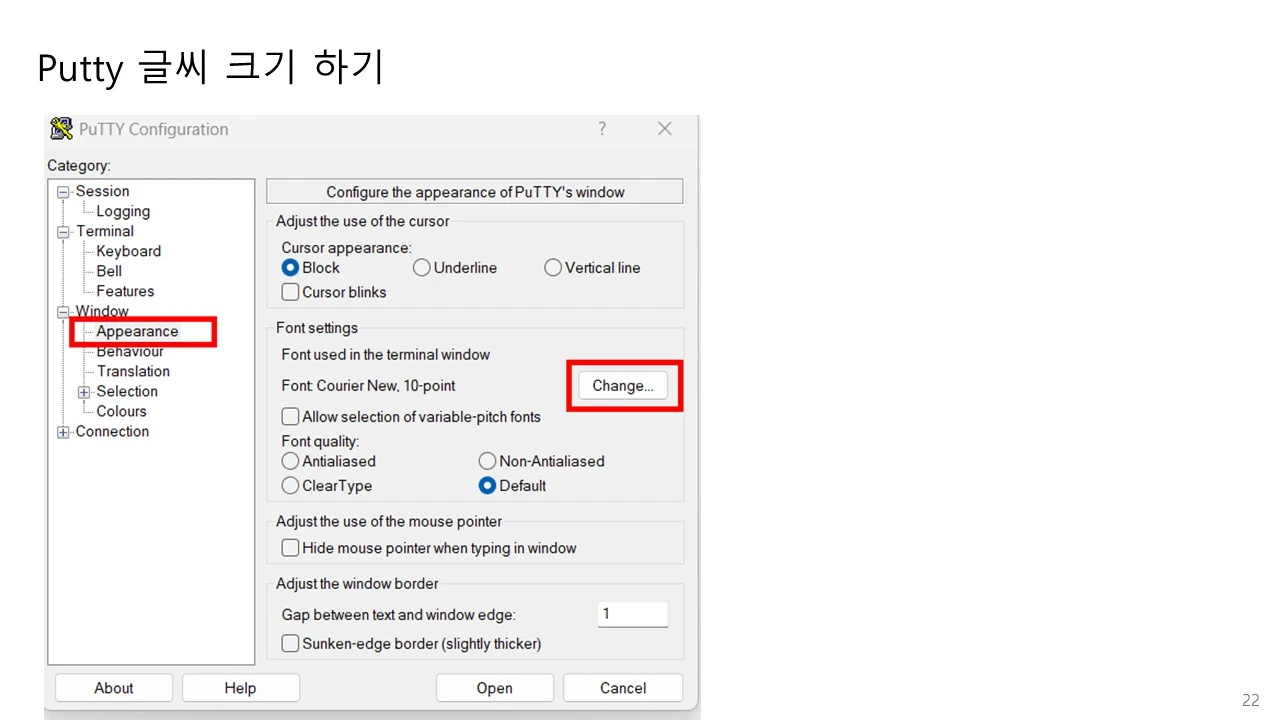1280x720 pixels.
Task: Click the Open button
Action: coord(494,687)
